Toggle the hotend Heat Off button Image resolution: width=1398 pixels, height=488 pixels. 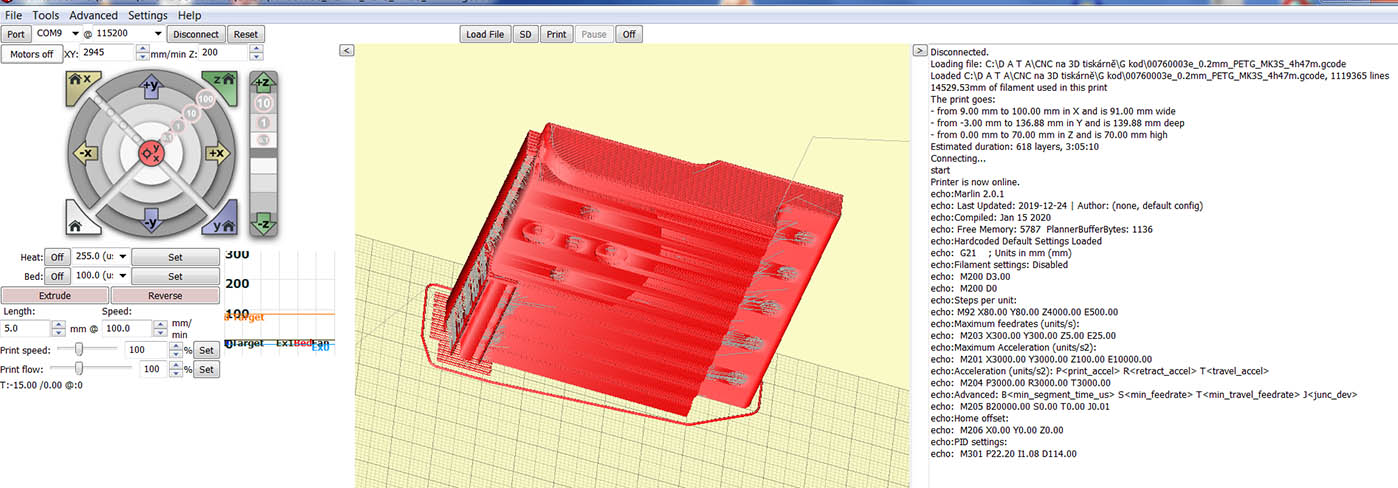(x=57, y=256)
